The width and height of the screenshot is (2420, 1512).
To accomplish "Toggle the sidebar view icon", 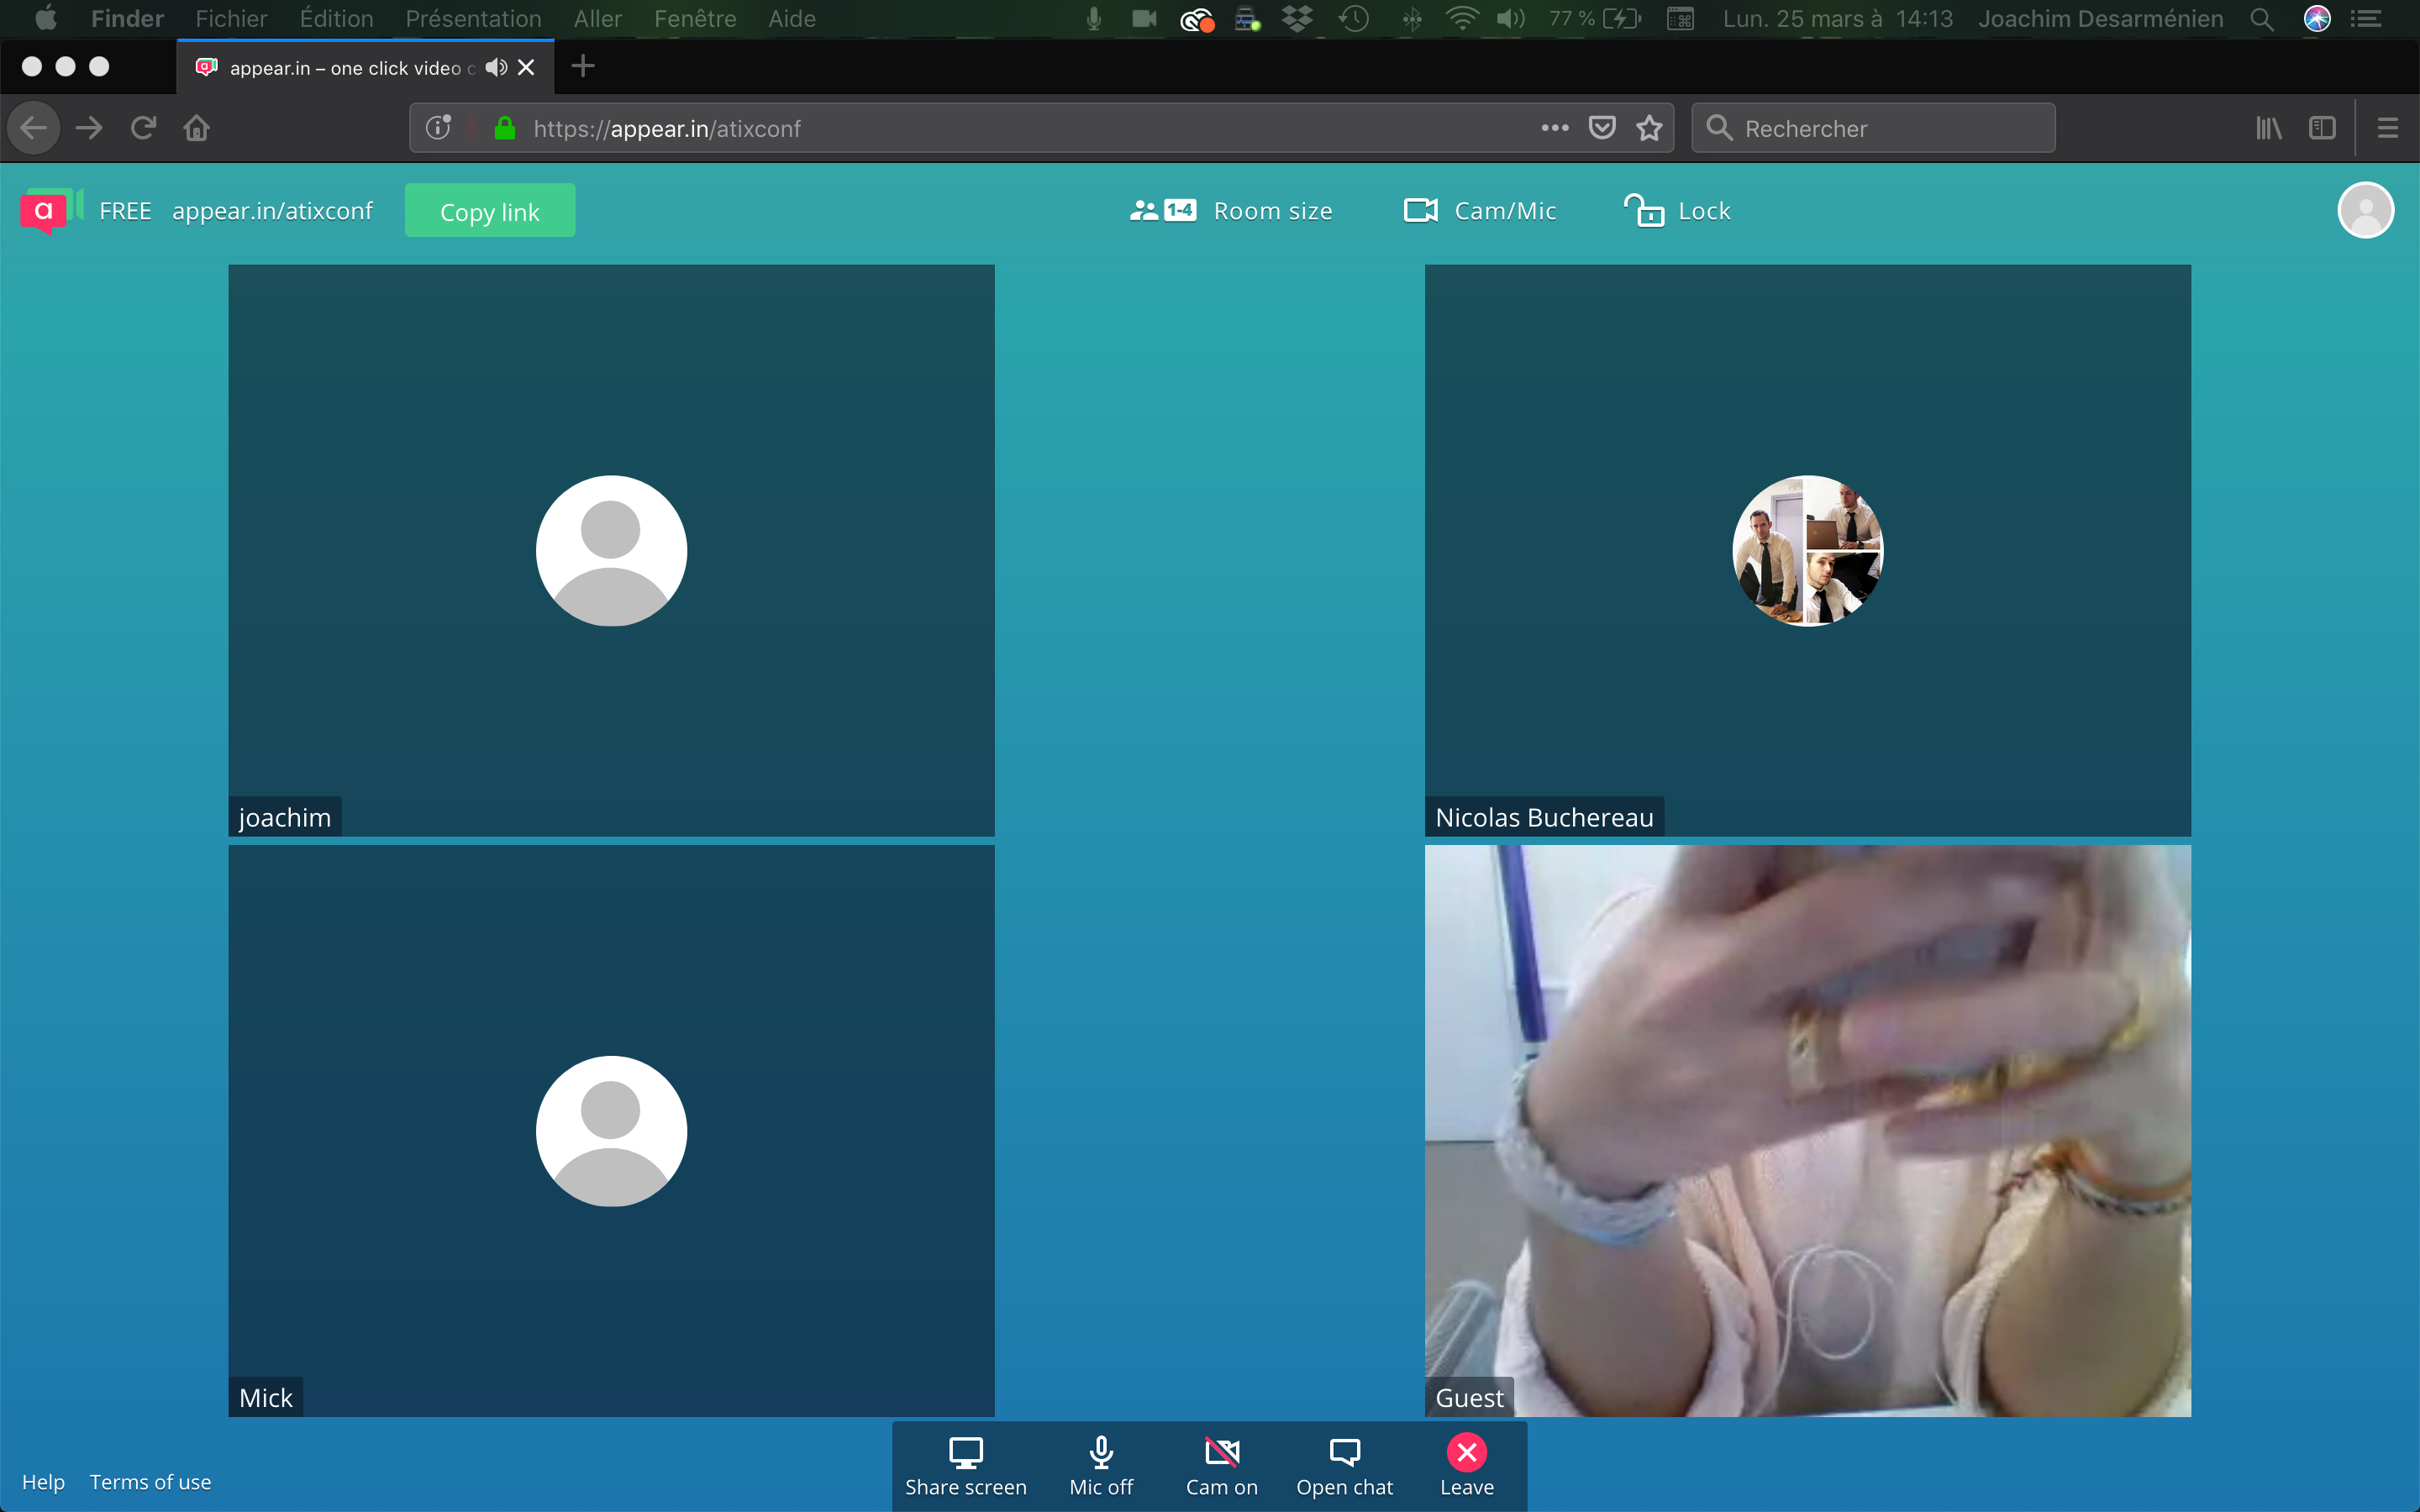I will [x=2322, y=128].
